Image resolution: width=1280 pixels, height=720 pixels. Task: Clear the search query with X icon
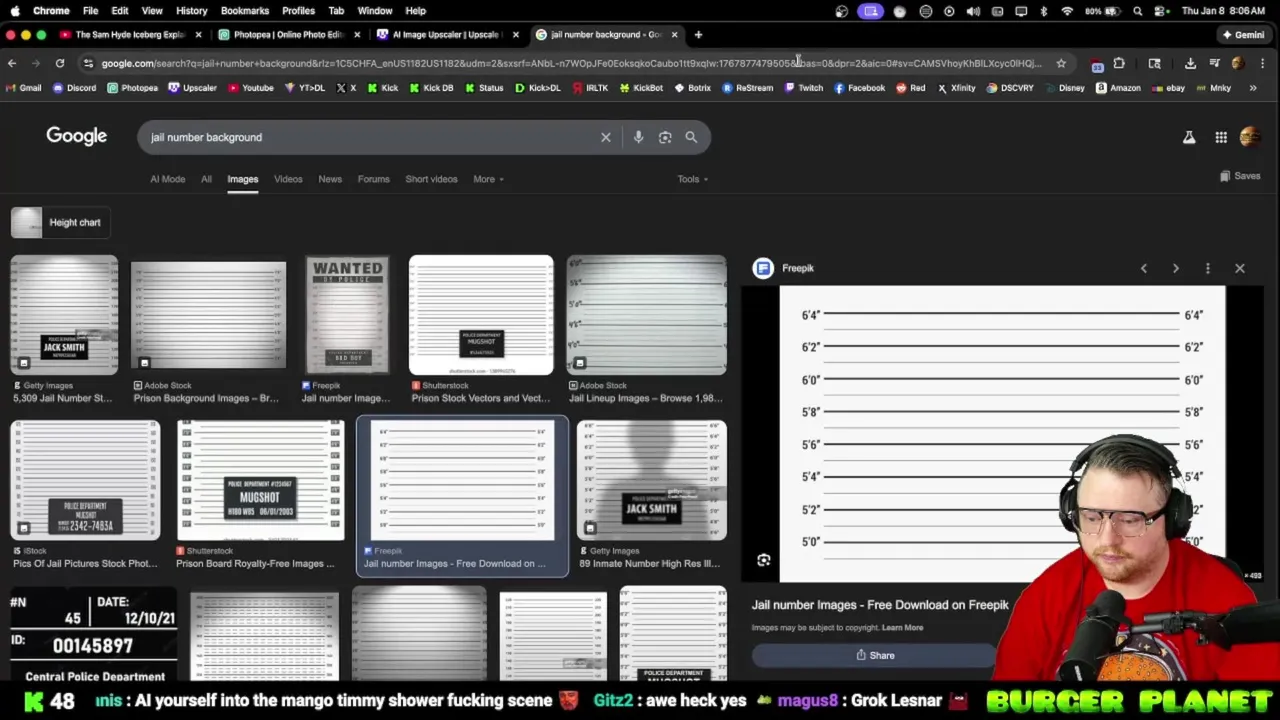coord(605,137)
